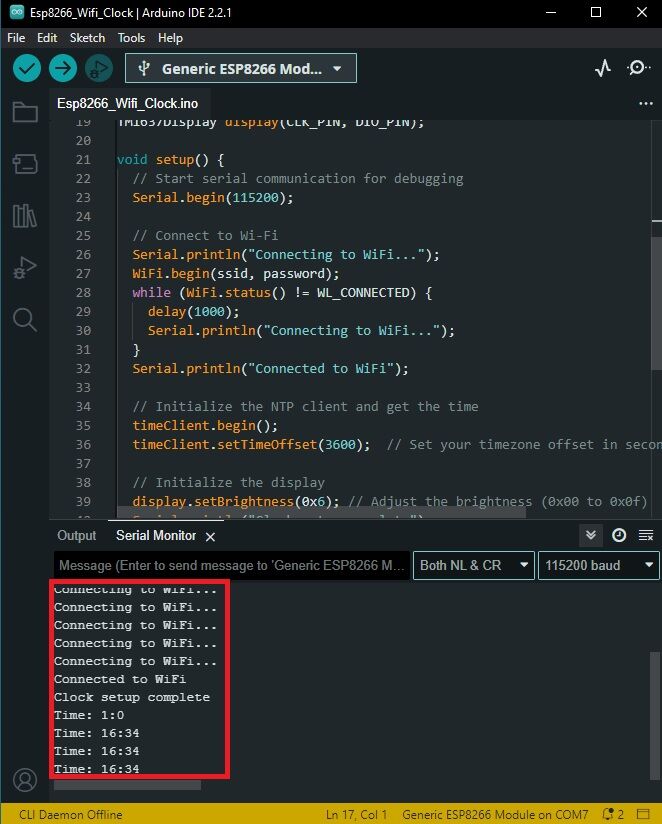Screen dimensions: 662x824
Task: Click the Serial Monitor message input field
Action: pyautogui.click(x=231, y=565)
